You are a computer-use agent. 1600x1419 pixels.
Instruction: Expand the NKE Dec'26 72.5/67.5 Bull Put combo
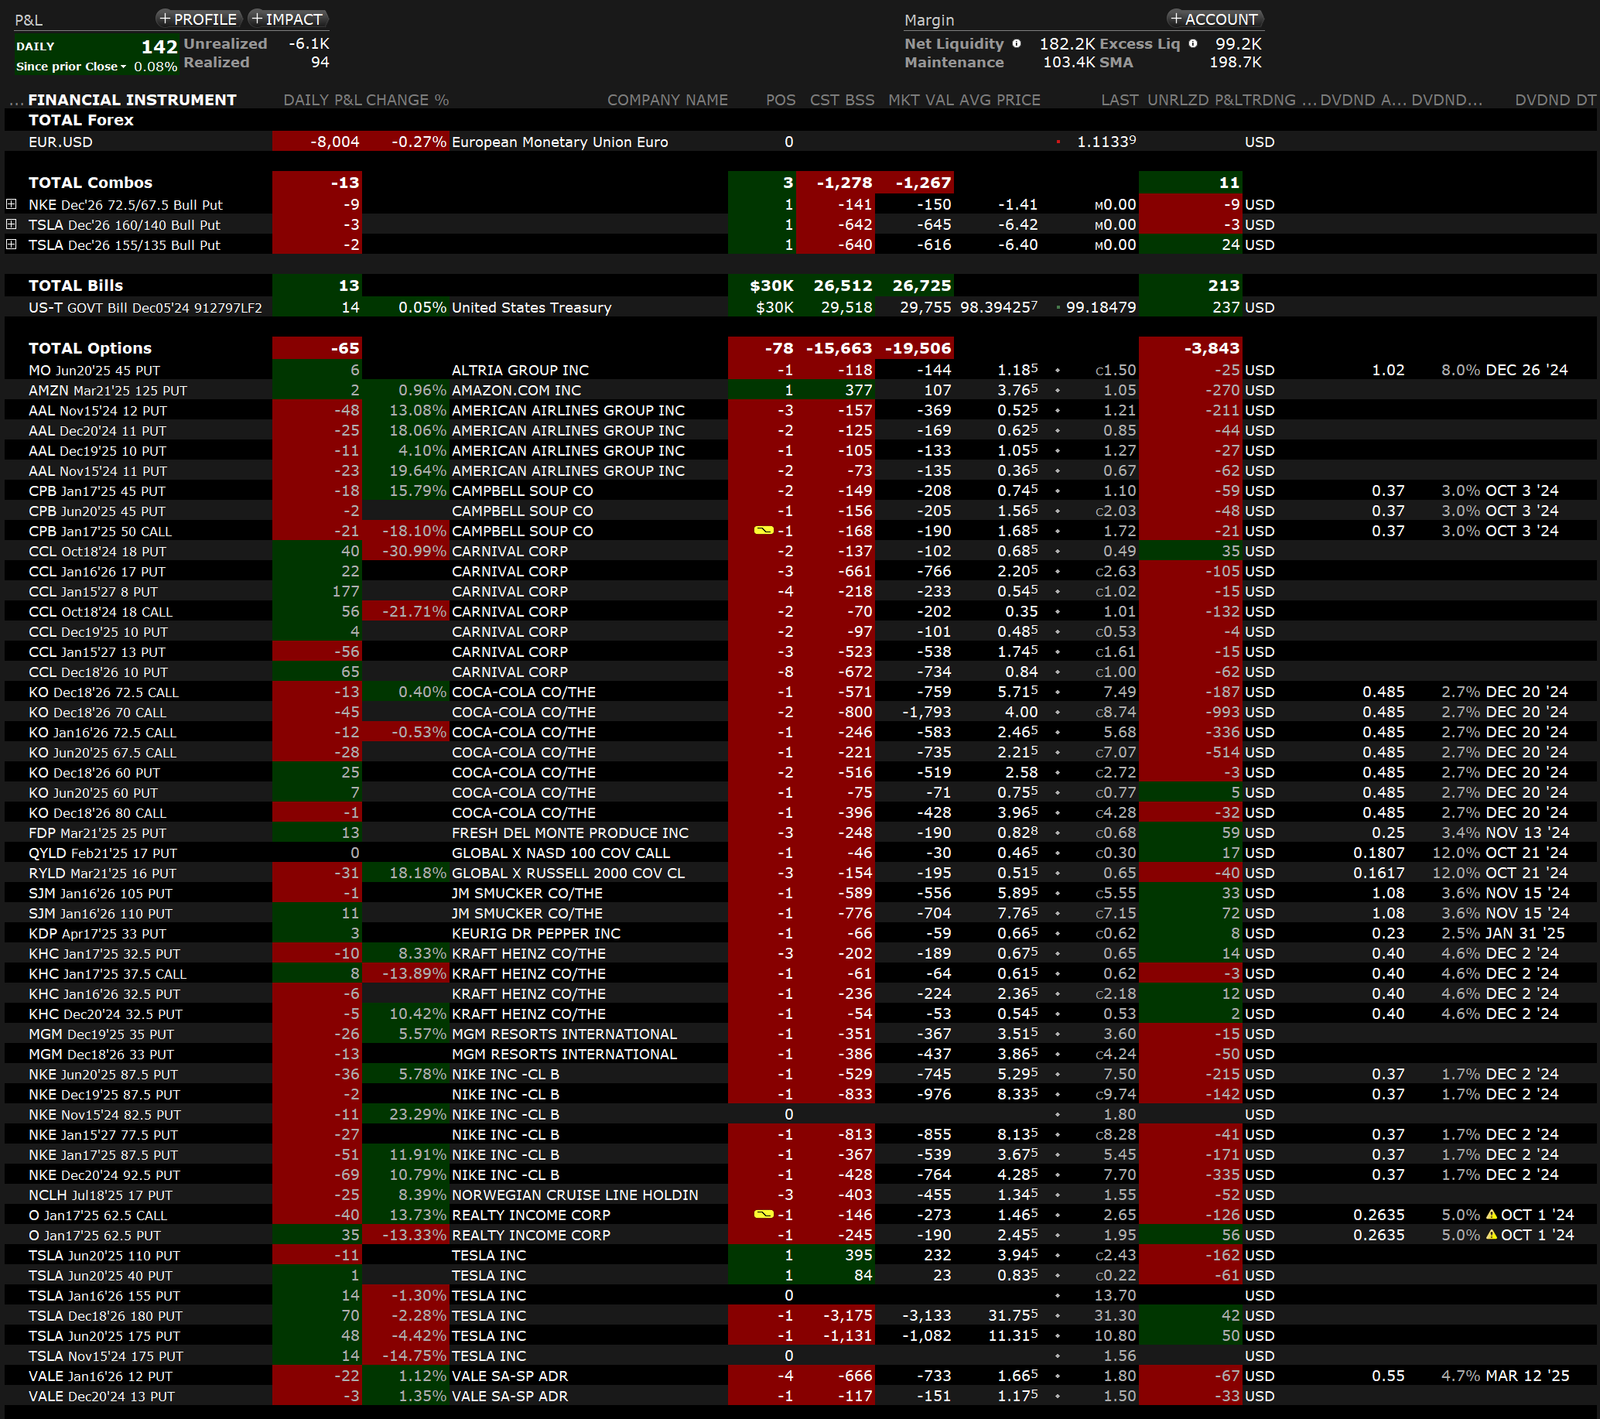click(11, 204)
